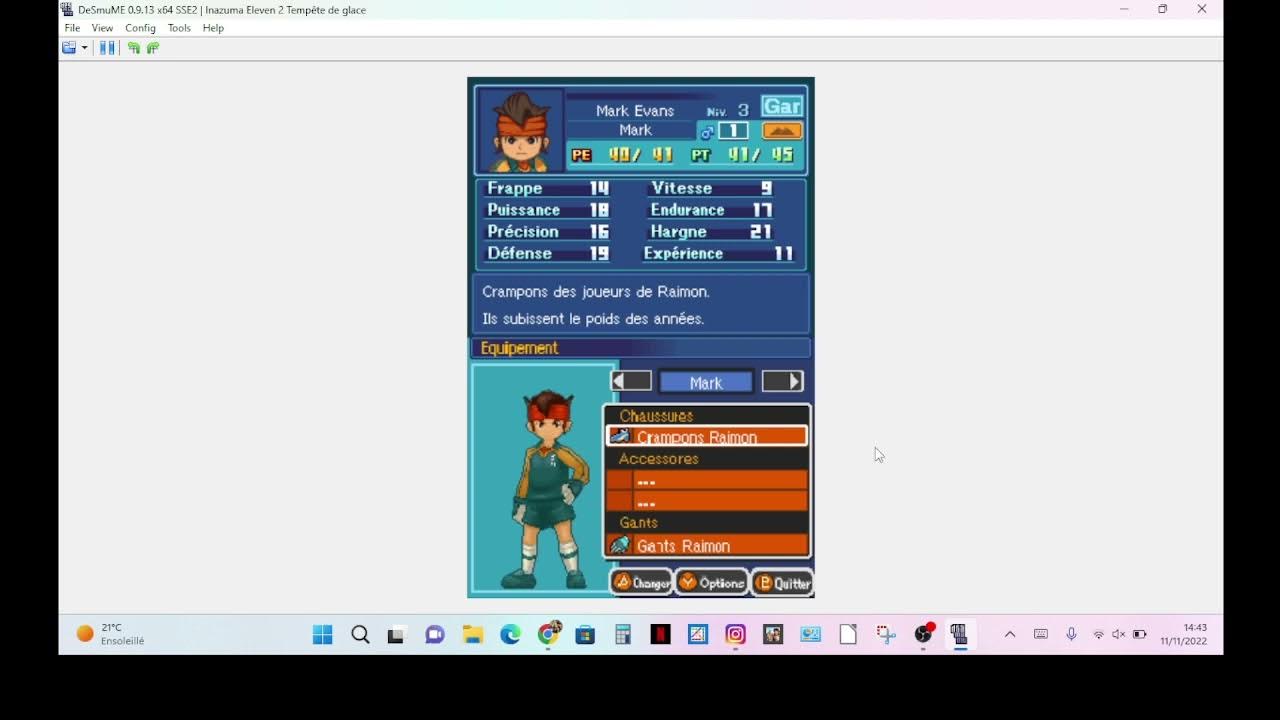Click the orange mountain element icon
Viewport: 1280px width, 720px height.
pyautogui.click(x=782, y=130)
